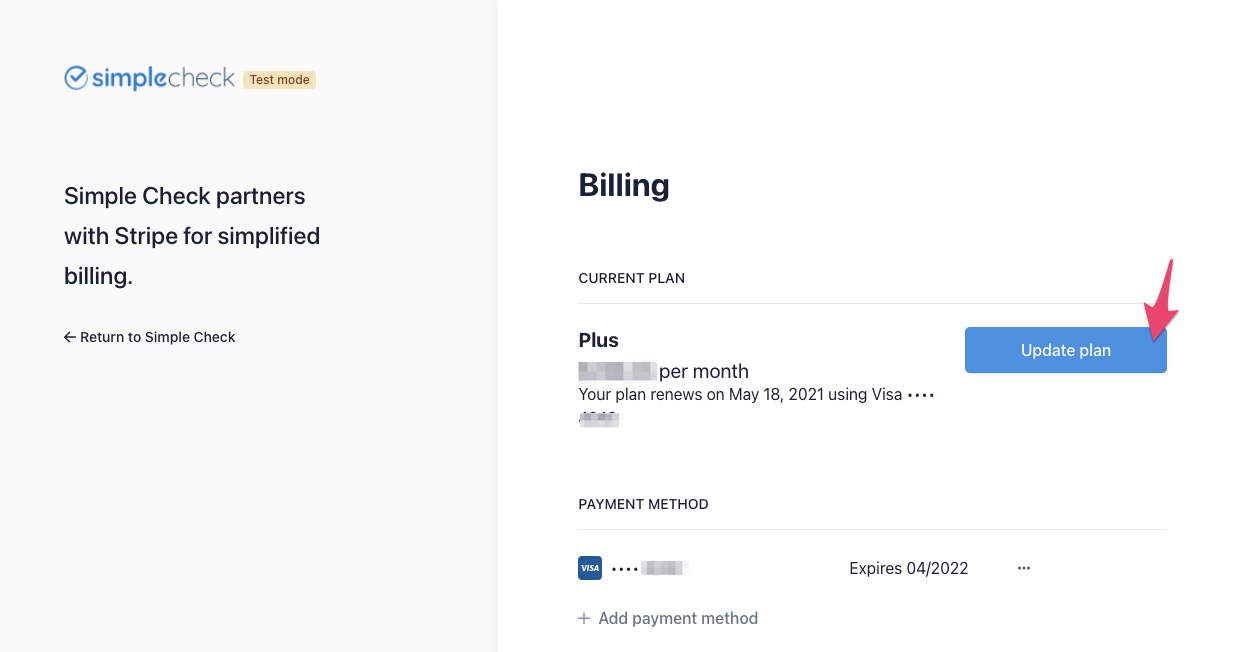This screenshot has height=652, width=1238.
Task: Open the card's three-dot options menu
Action: (x=1023, y=568)
